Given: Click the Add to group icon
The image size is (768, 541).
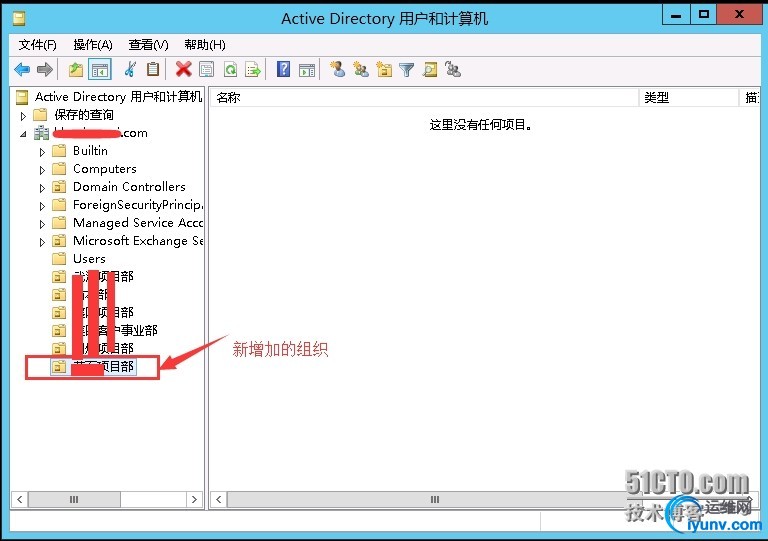Looking at the screenshot, I should [453, 70].
